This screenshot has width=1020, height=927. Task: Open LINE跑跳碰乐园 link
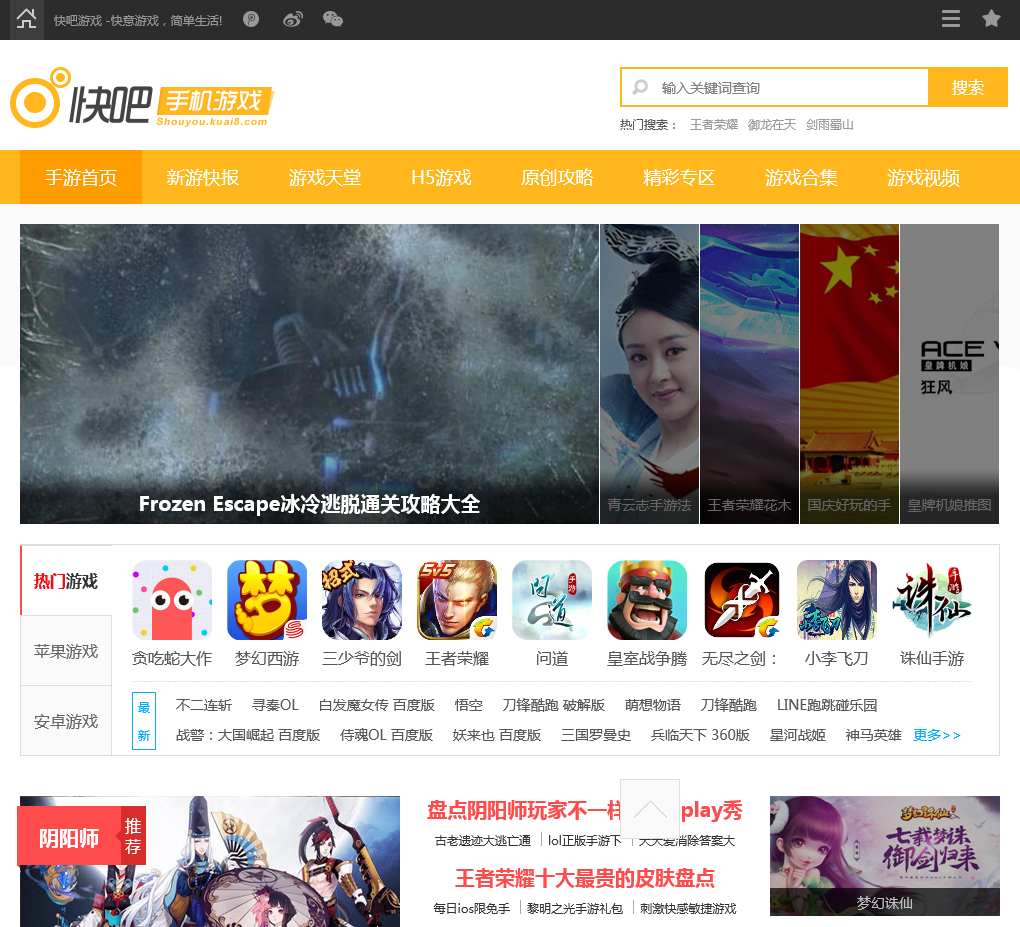pyautogui.click(x=827, y=705)
